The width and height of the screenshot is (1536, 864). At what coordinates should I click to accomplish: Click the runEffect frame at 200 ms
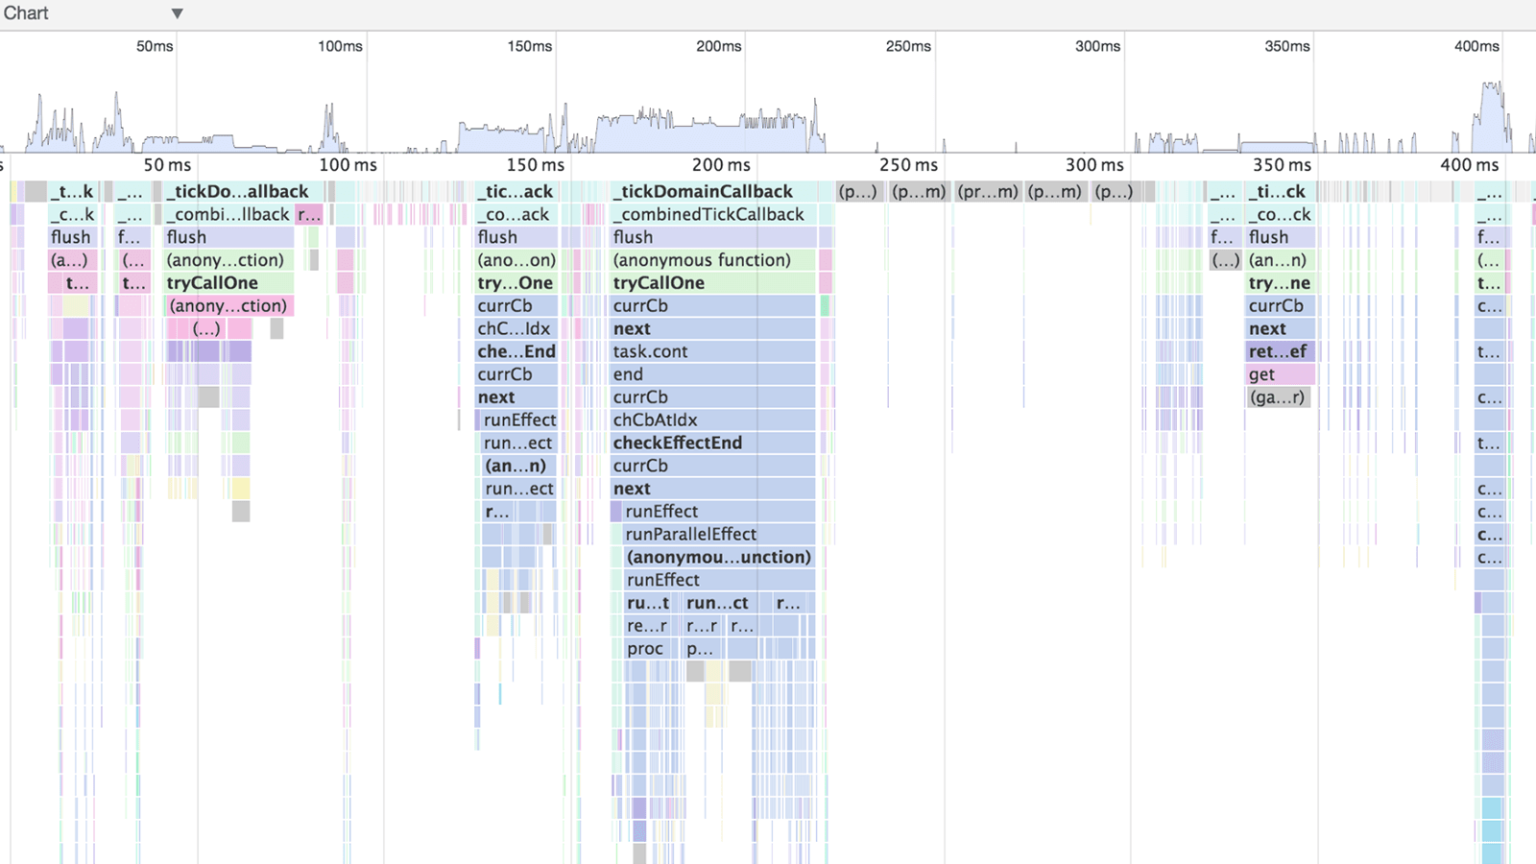click(x=662, y=511)
